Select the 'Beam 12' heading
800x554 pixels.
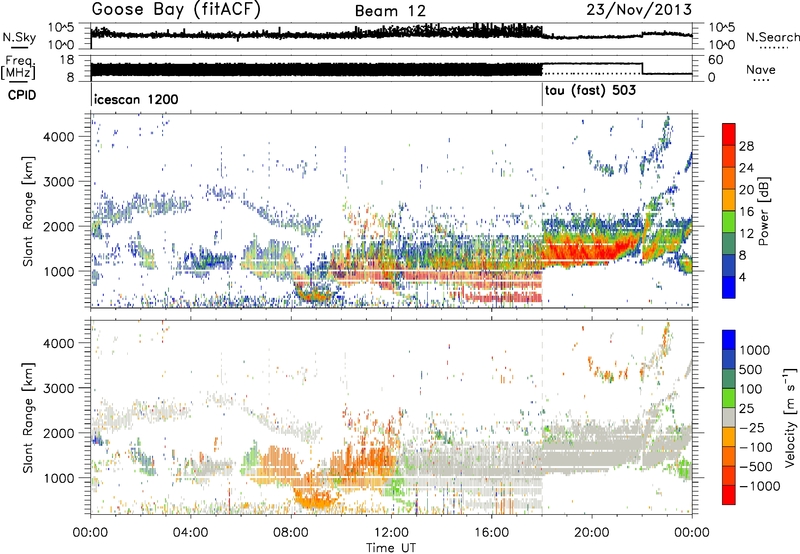click(x=390, y=11)
